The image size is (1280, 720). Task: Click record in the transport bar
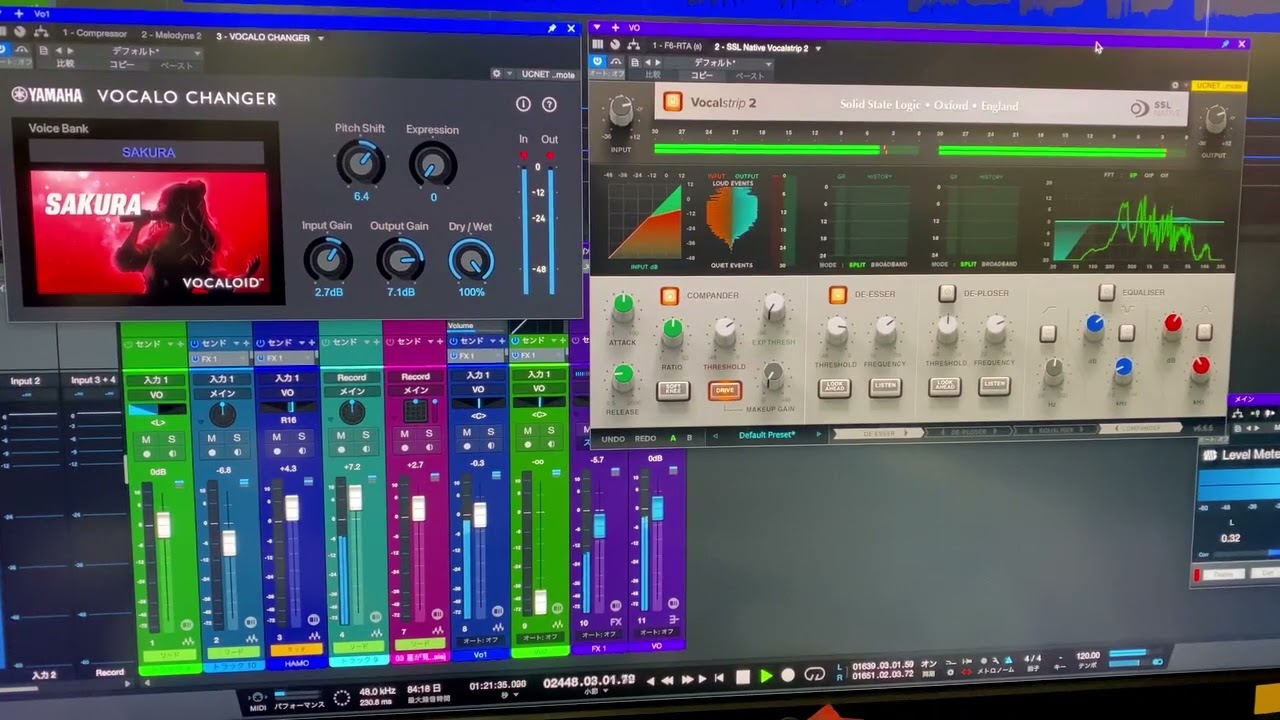(788, 675)
